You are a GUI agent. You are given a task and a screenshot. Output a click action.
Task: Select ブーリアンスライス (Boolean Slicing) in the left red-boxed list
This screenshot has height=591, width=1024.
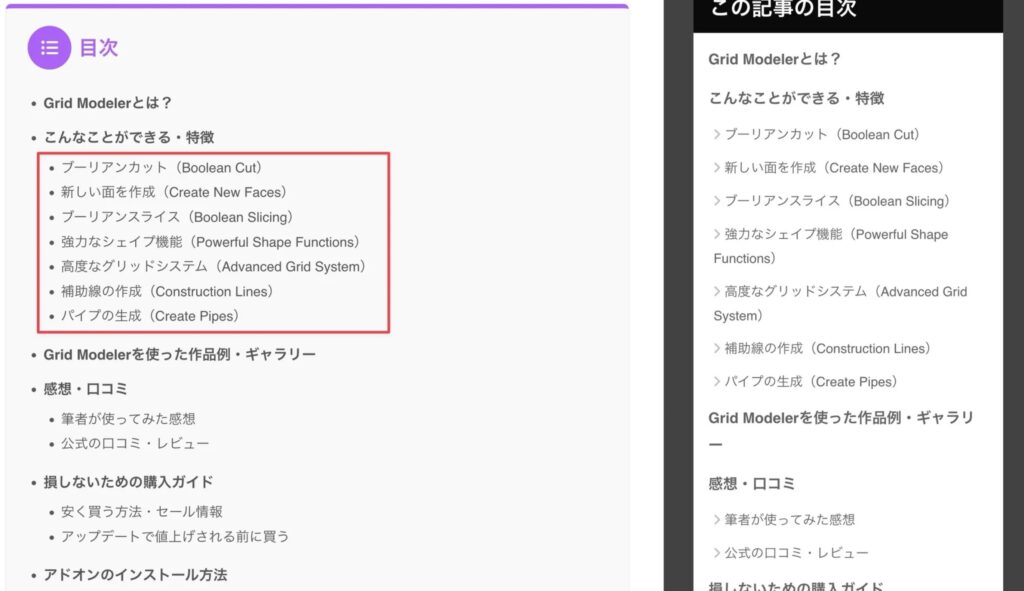177,217
